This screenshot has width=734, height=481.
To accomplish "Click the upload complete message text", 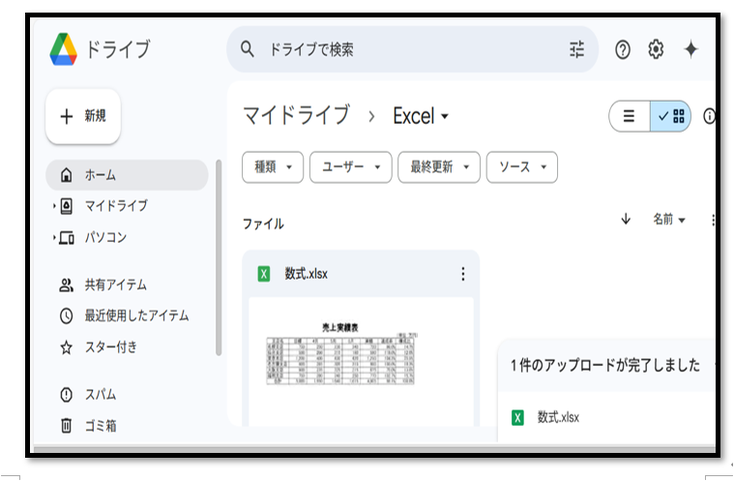I will 605,365.
